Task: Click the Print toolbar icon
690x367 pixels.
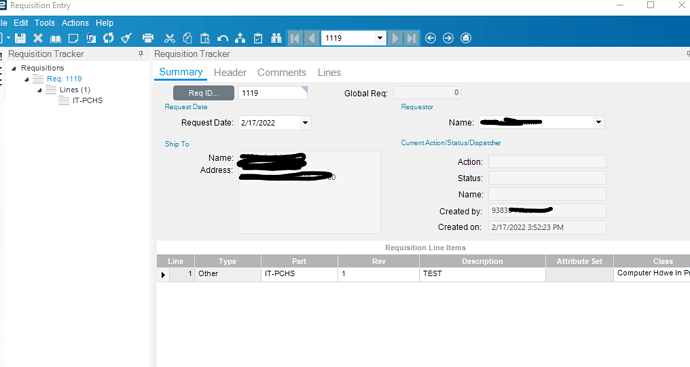Action: [148, 38]
